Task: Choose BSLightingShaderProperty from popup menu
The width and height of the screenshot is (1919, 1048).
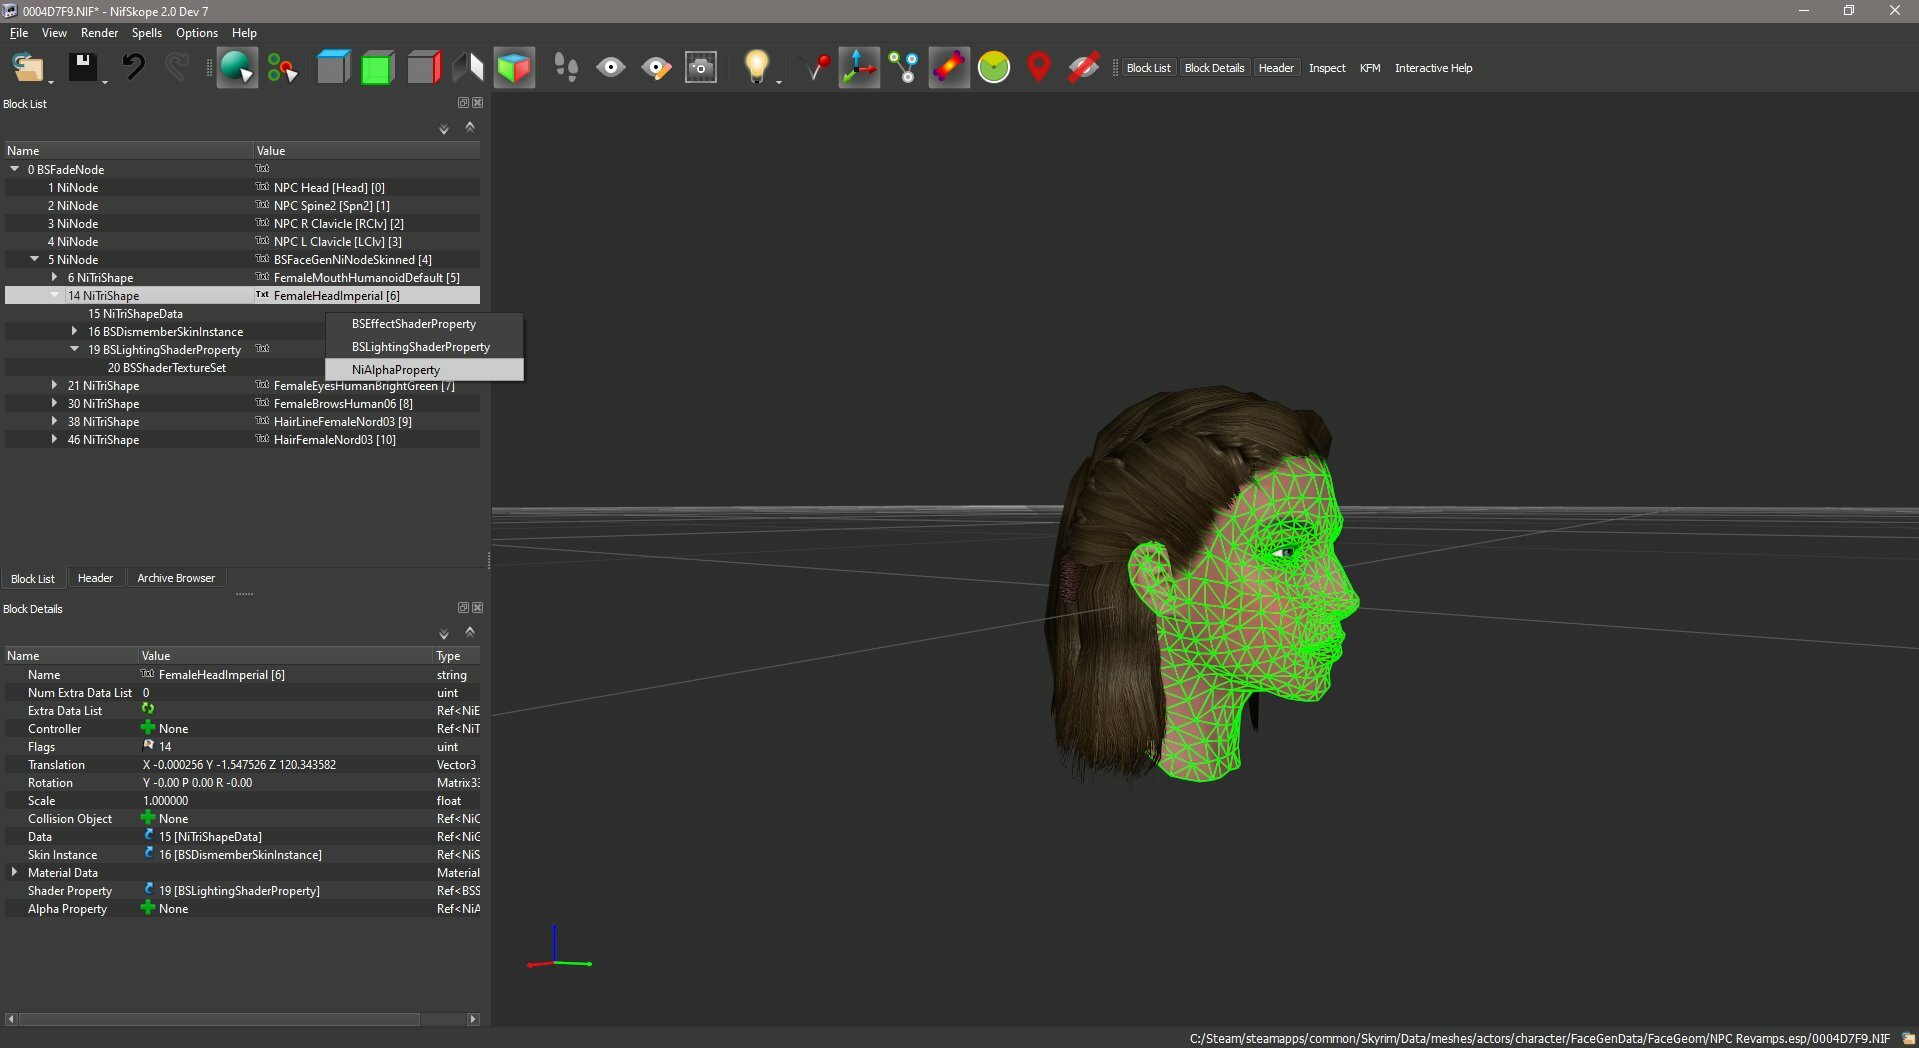Action: pyautogui.click(x=424, y=347)
